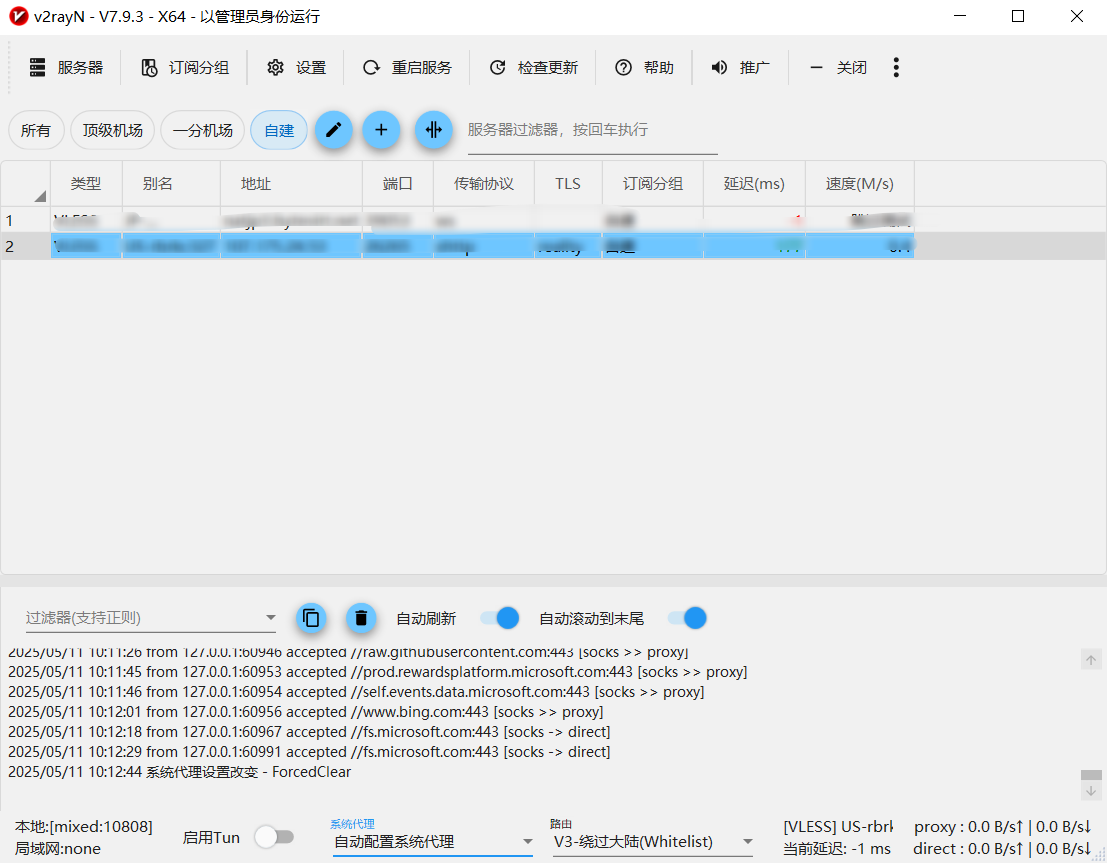Screen dimensions: 1107x863
Task: Switch to the 顶级机场 group tab
Action: click(x=111, y=130)
